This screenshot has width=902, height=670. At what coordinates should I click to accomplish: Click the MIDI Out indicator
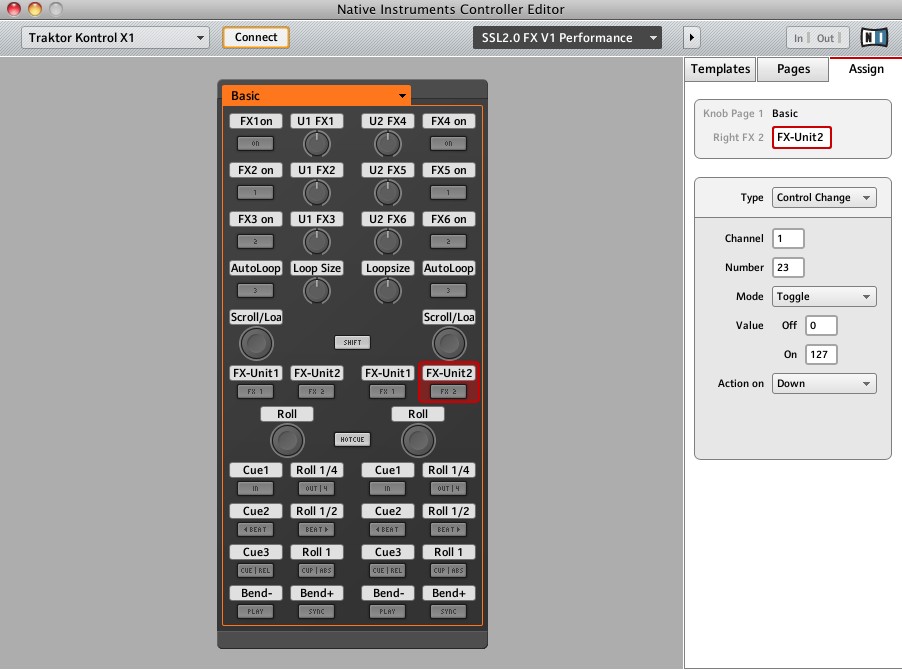828,38
